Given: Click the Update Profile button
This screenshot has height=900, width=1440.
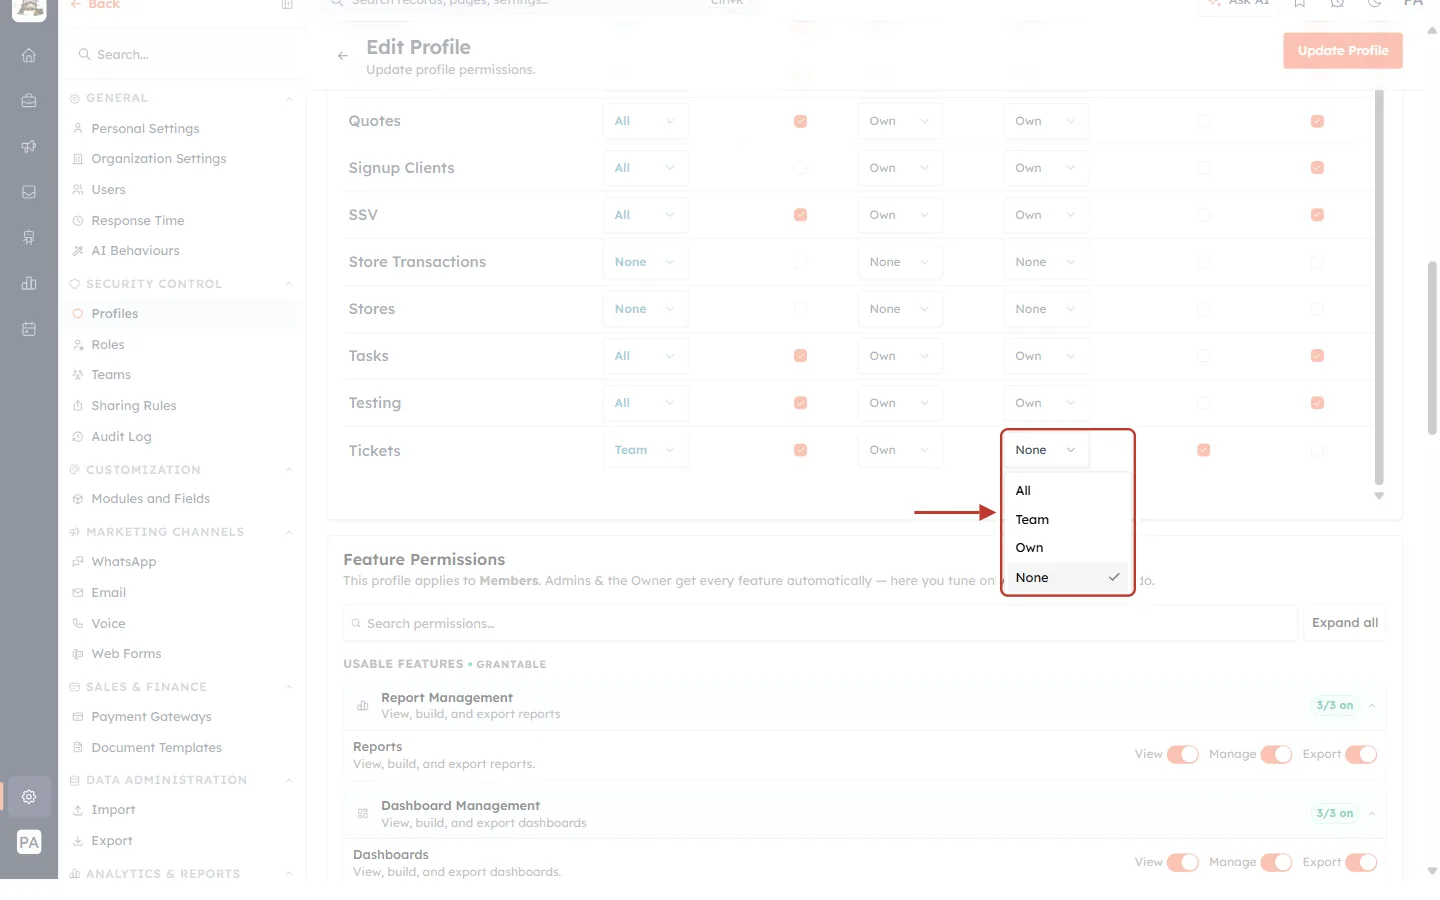Looking at the screenshot, I should (x=1343, y=51).
